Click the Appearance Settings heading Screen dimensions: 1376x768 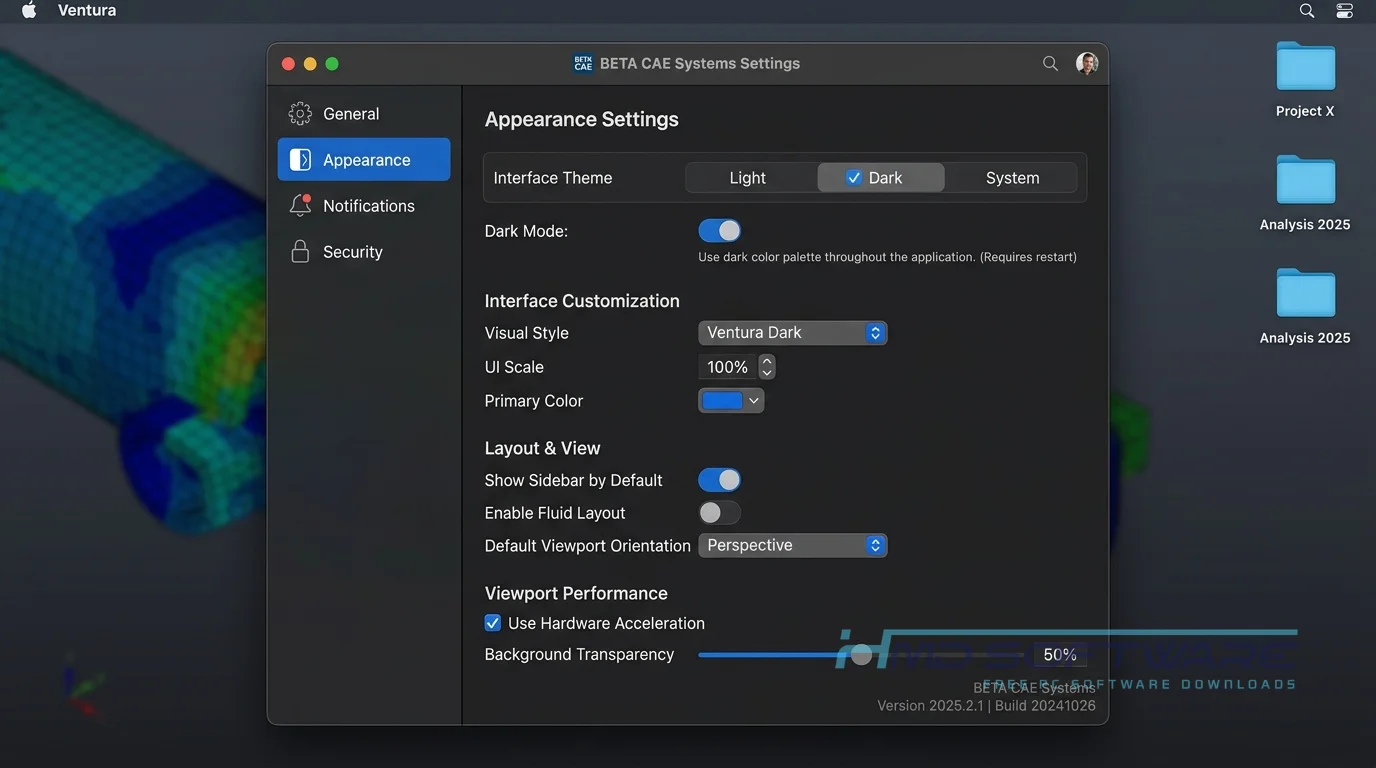[x=582, y=119]
